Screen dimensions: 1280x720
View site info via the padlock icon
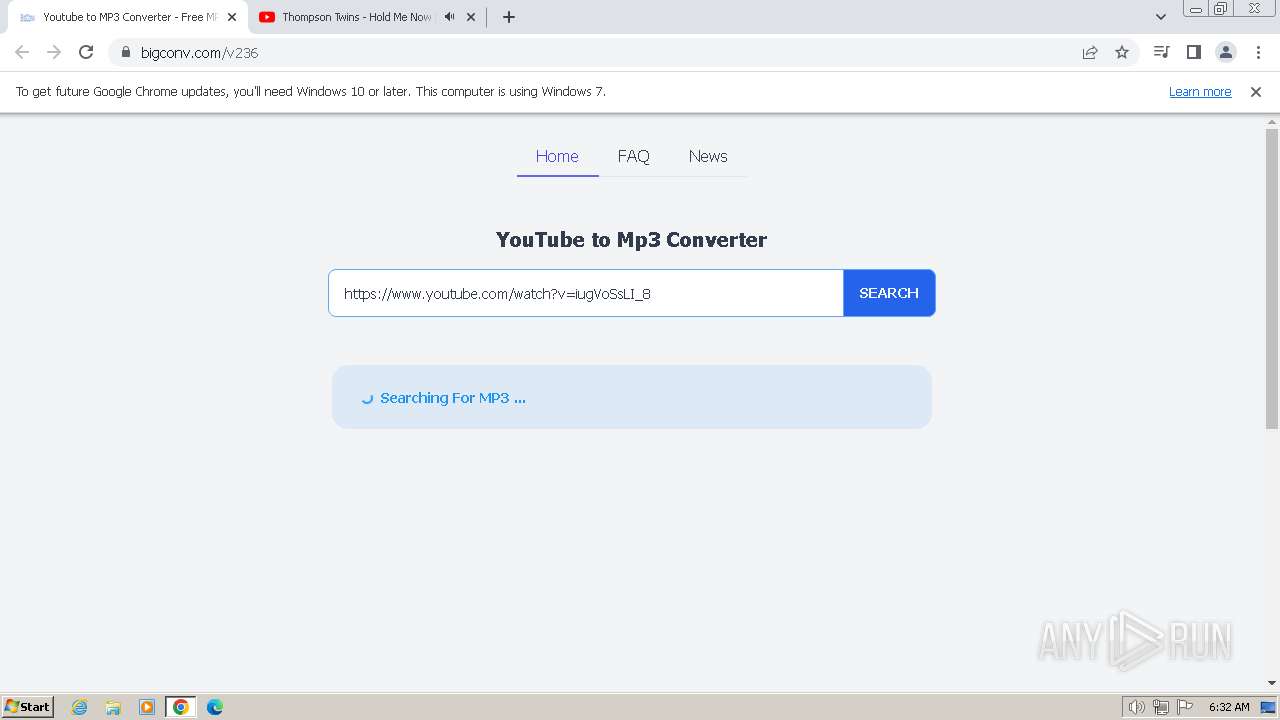pos(126,52)
